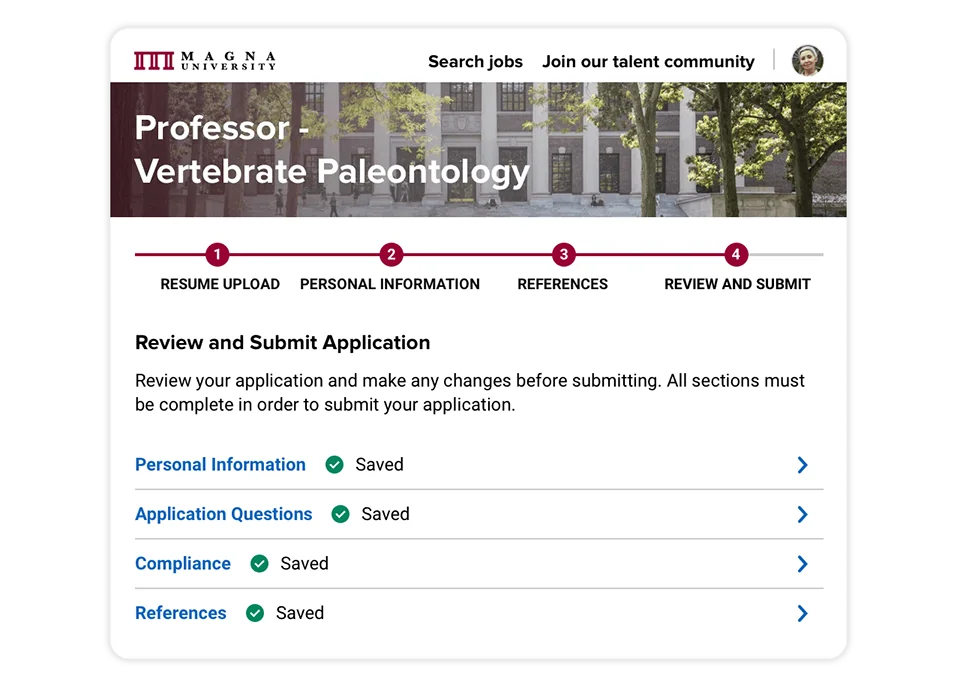The height and width of the screenshot is (689, 956).
Task: Expand the Personal Information section chevron
Action: point(802,464)
